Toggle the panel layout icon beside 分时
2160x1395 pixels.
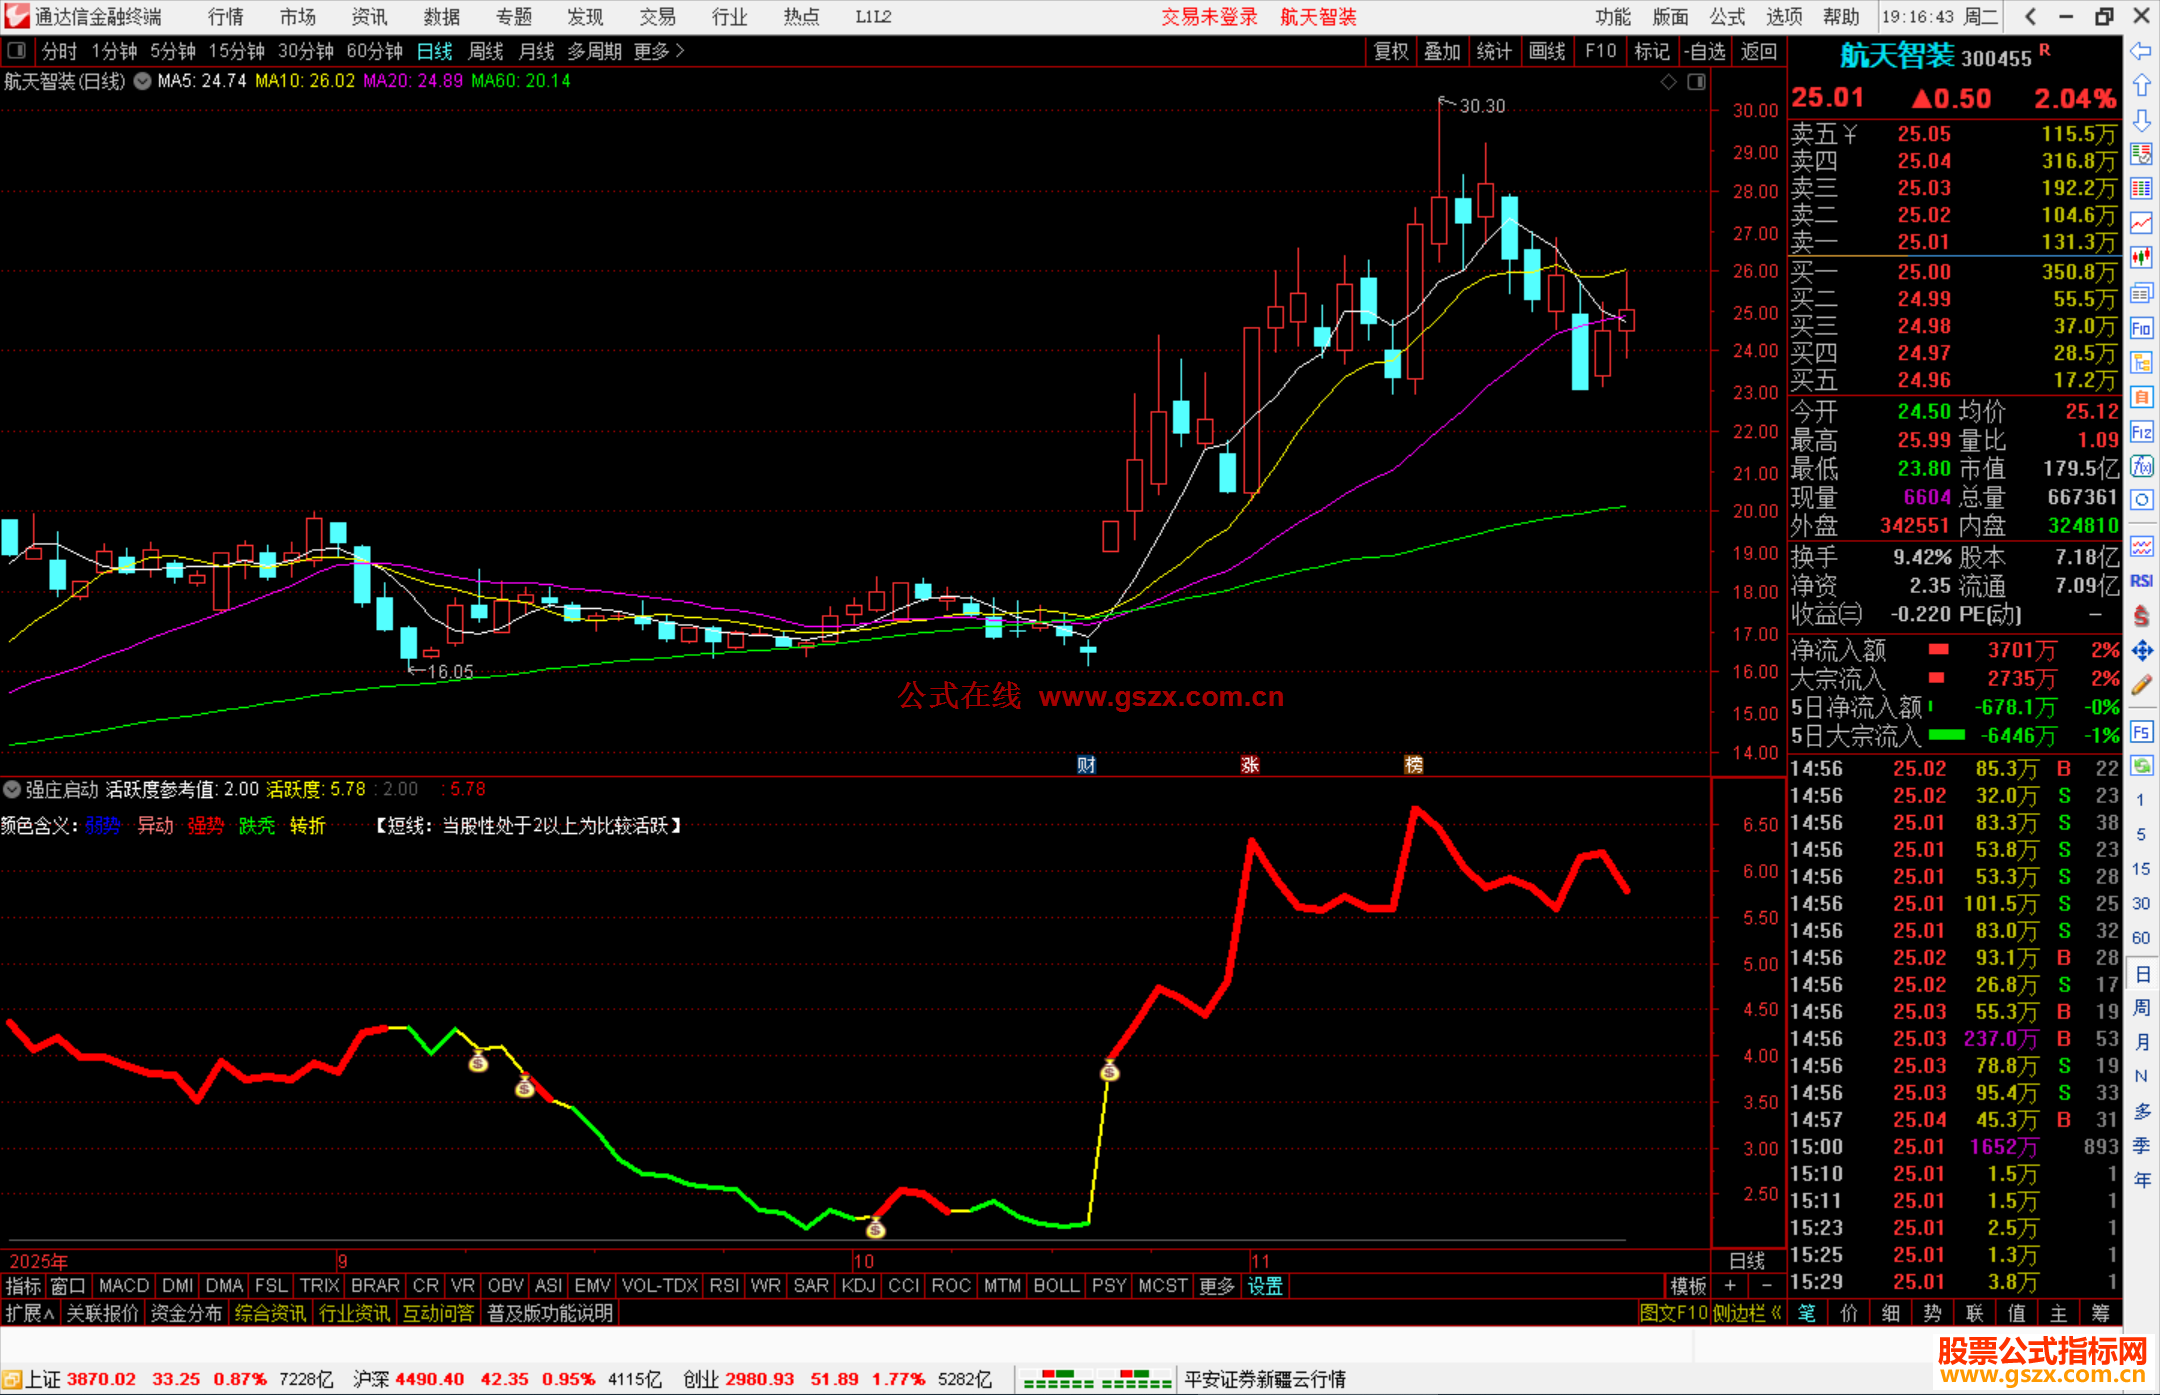17,50
